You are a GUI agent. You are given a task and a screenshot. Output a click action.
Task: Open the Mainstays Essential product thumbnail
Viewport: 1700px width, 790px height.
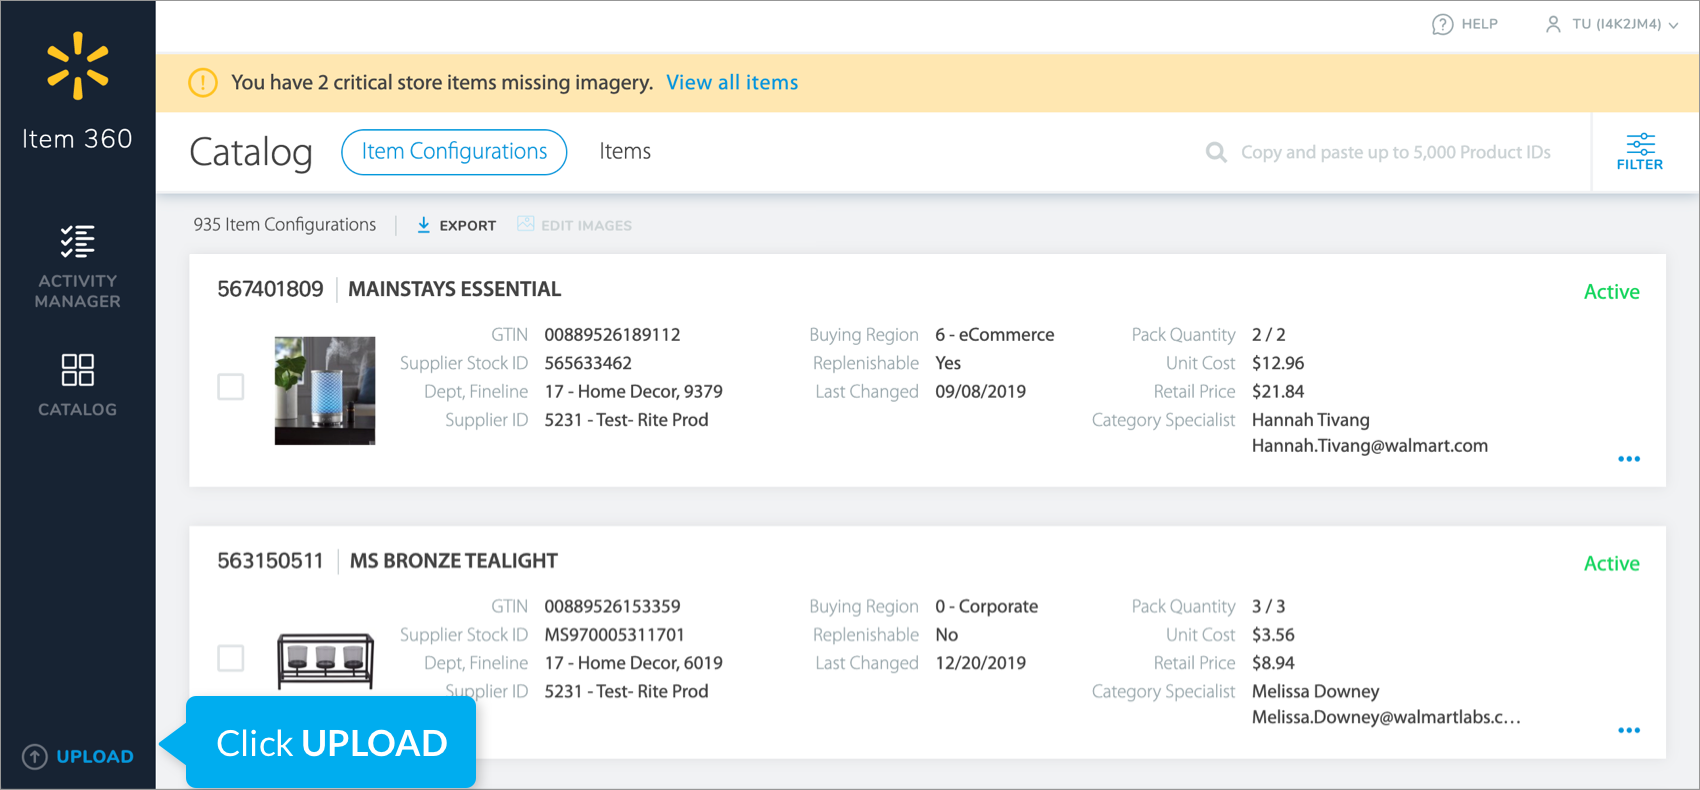click(x=325, y=390)
